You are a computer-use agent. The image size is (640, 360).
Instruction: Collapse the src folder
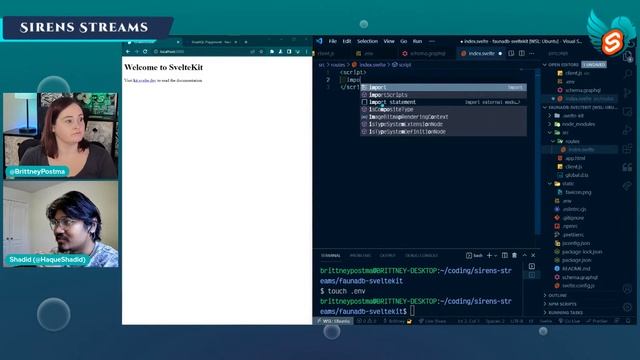(x=550, y=133)
